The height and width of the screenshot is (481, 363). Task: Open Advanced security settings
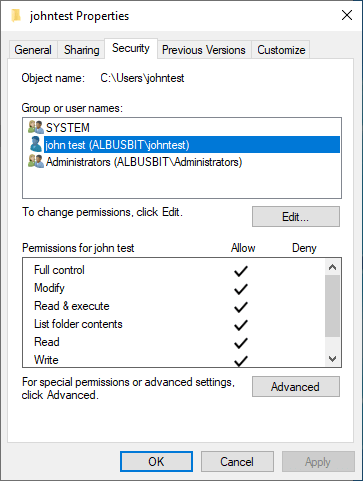(296, 387)
